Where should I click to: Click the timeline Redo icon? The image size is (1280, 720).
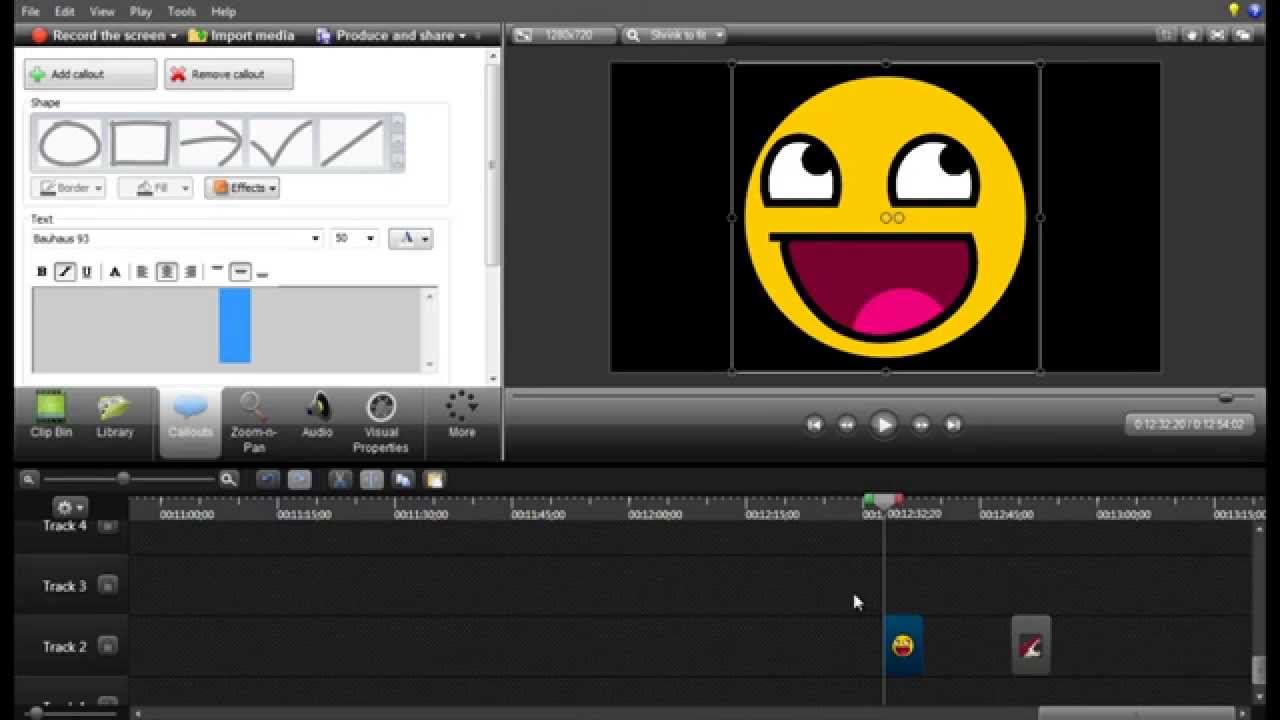point(300,480)
